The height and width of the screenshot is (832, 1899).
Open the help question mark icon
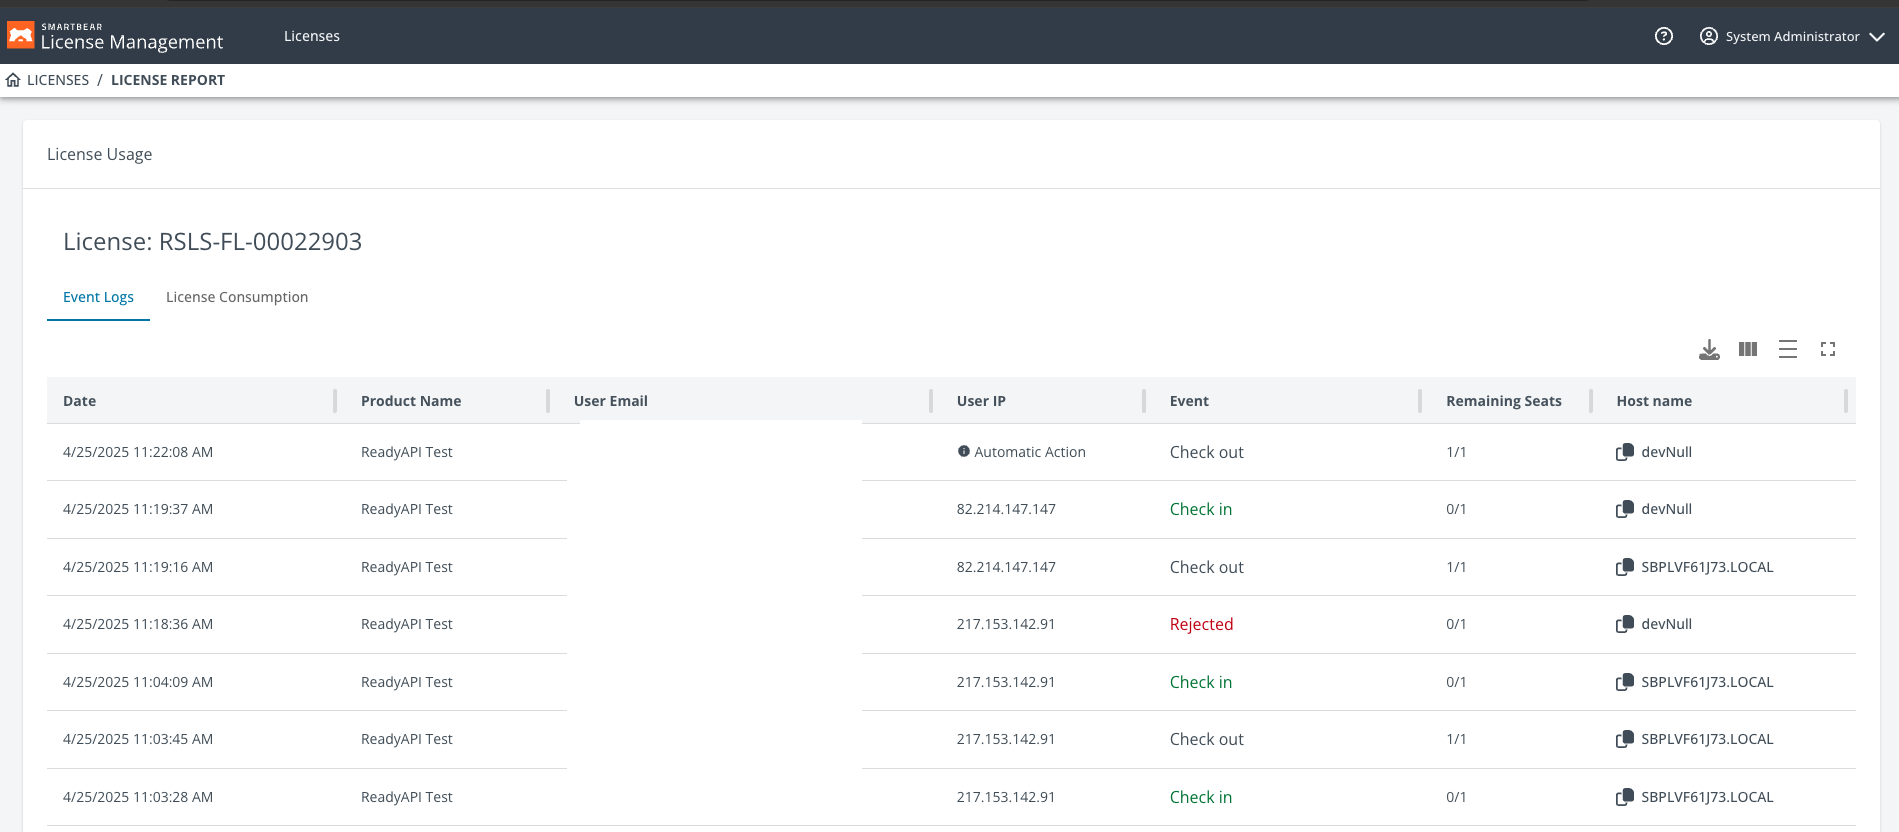1664,36
